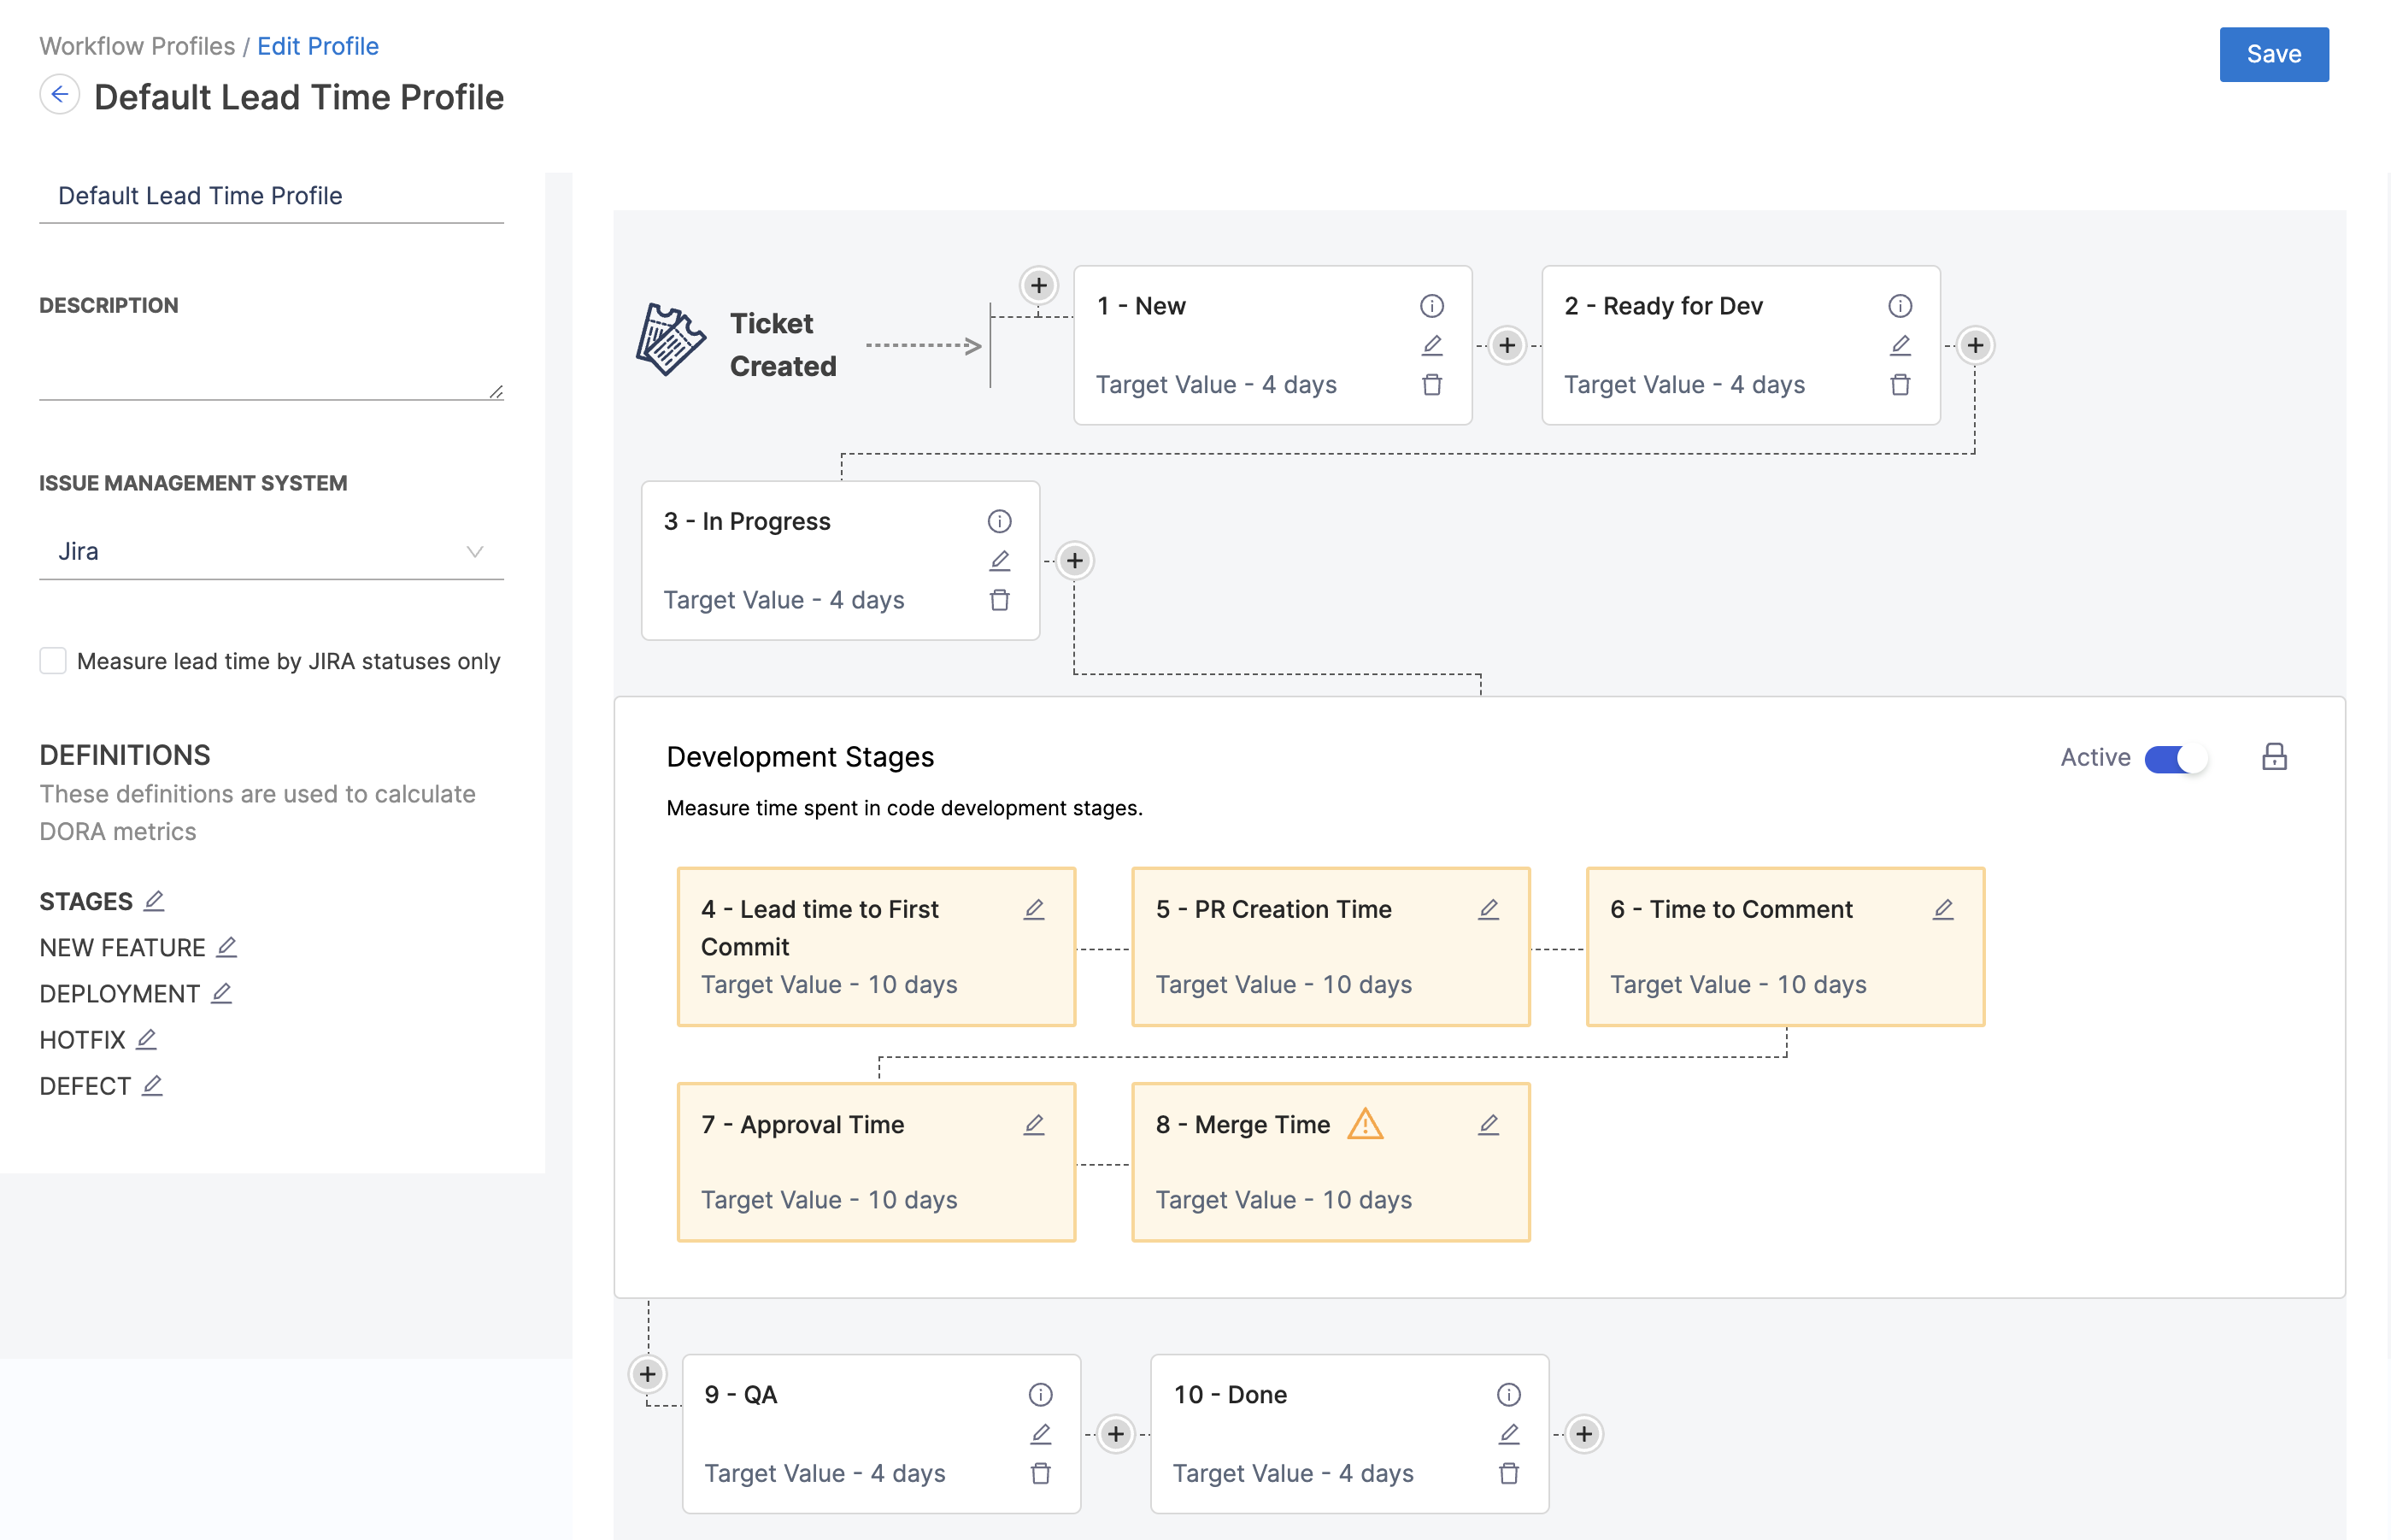Toggle the Development Stages Active switch

pyautogui.click(x=2174, y=759)
